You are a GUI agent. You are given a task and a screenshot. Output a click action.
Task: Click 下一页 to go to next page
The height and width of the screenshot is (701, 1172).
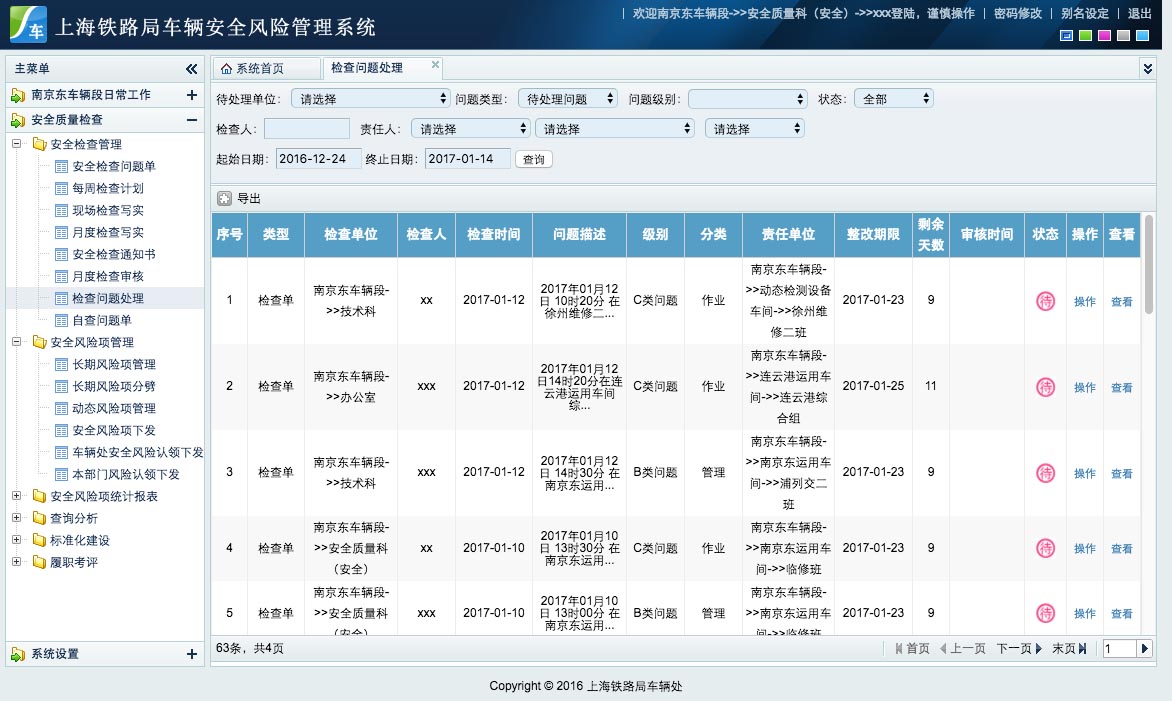[x=1018, y=649]
